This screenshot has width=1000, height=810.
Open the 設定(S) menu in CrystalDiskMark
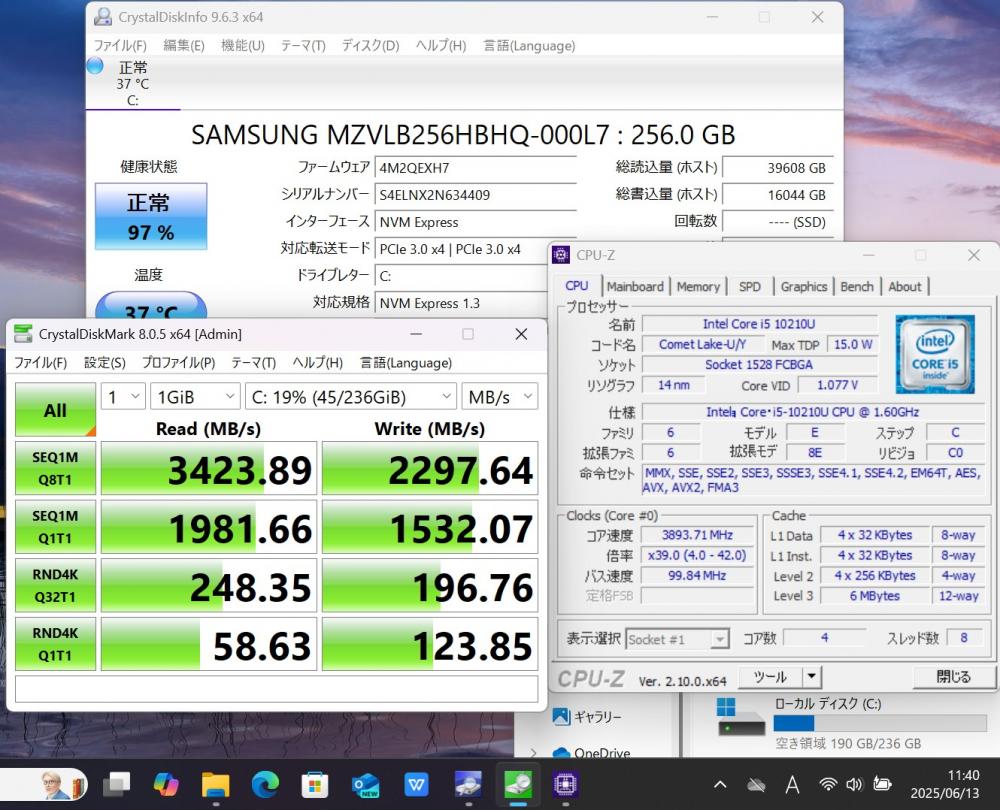pyautogui.click(x=105, y=362)
